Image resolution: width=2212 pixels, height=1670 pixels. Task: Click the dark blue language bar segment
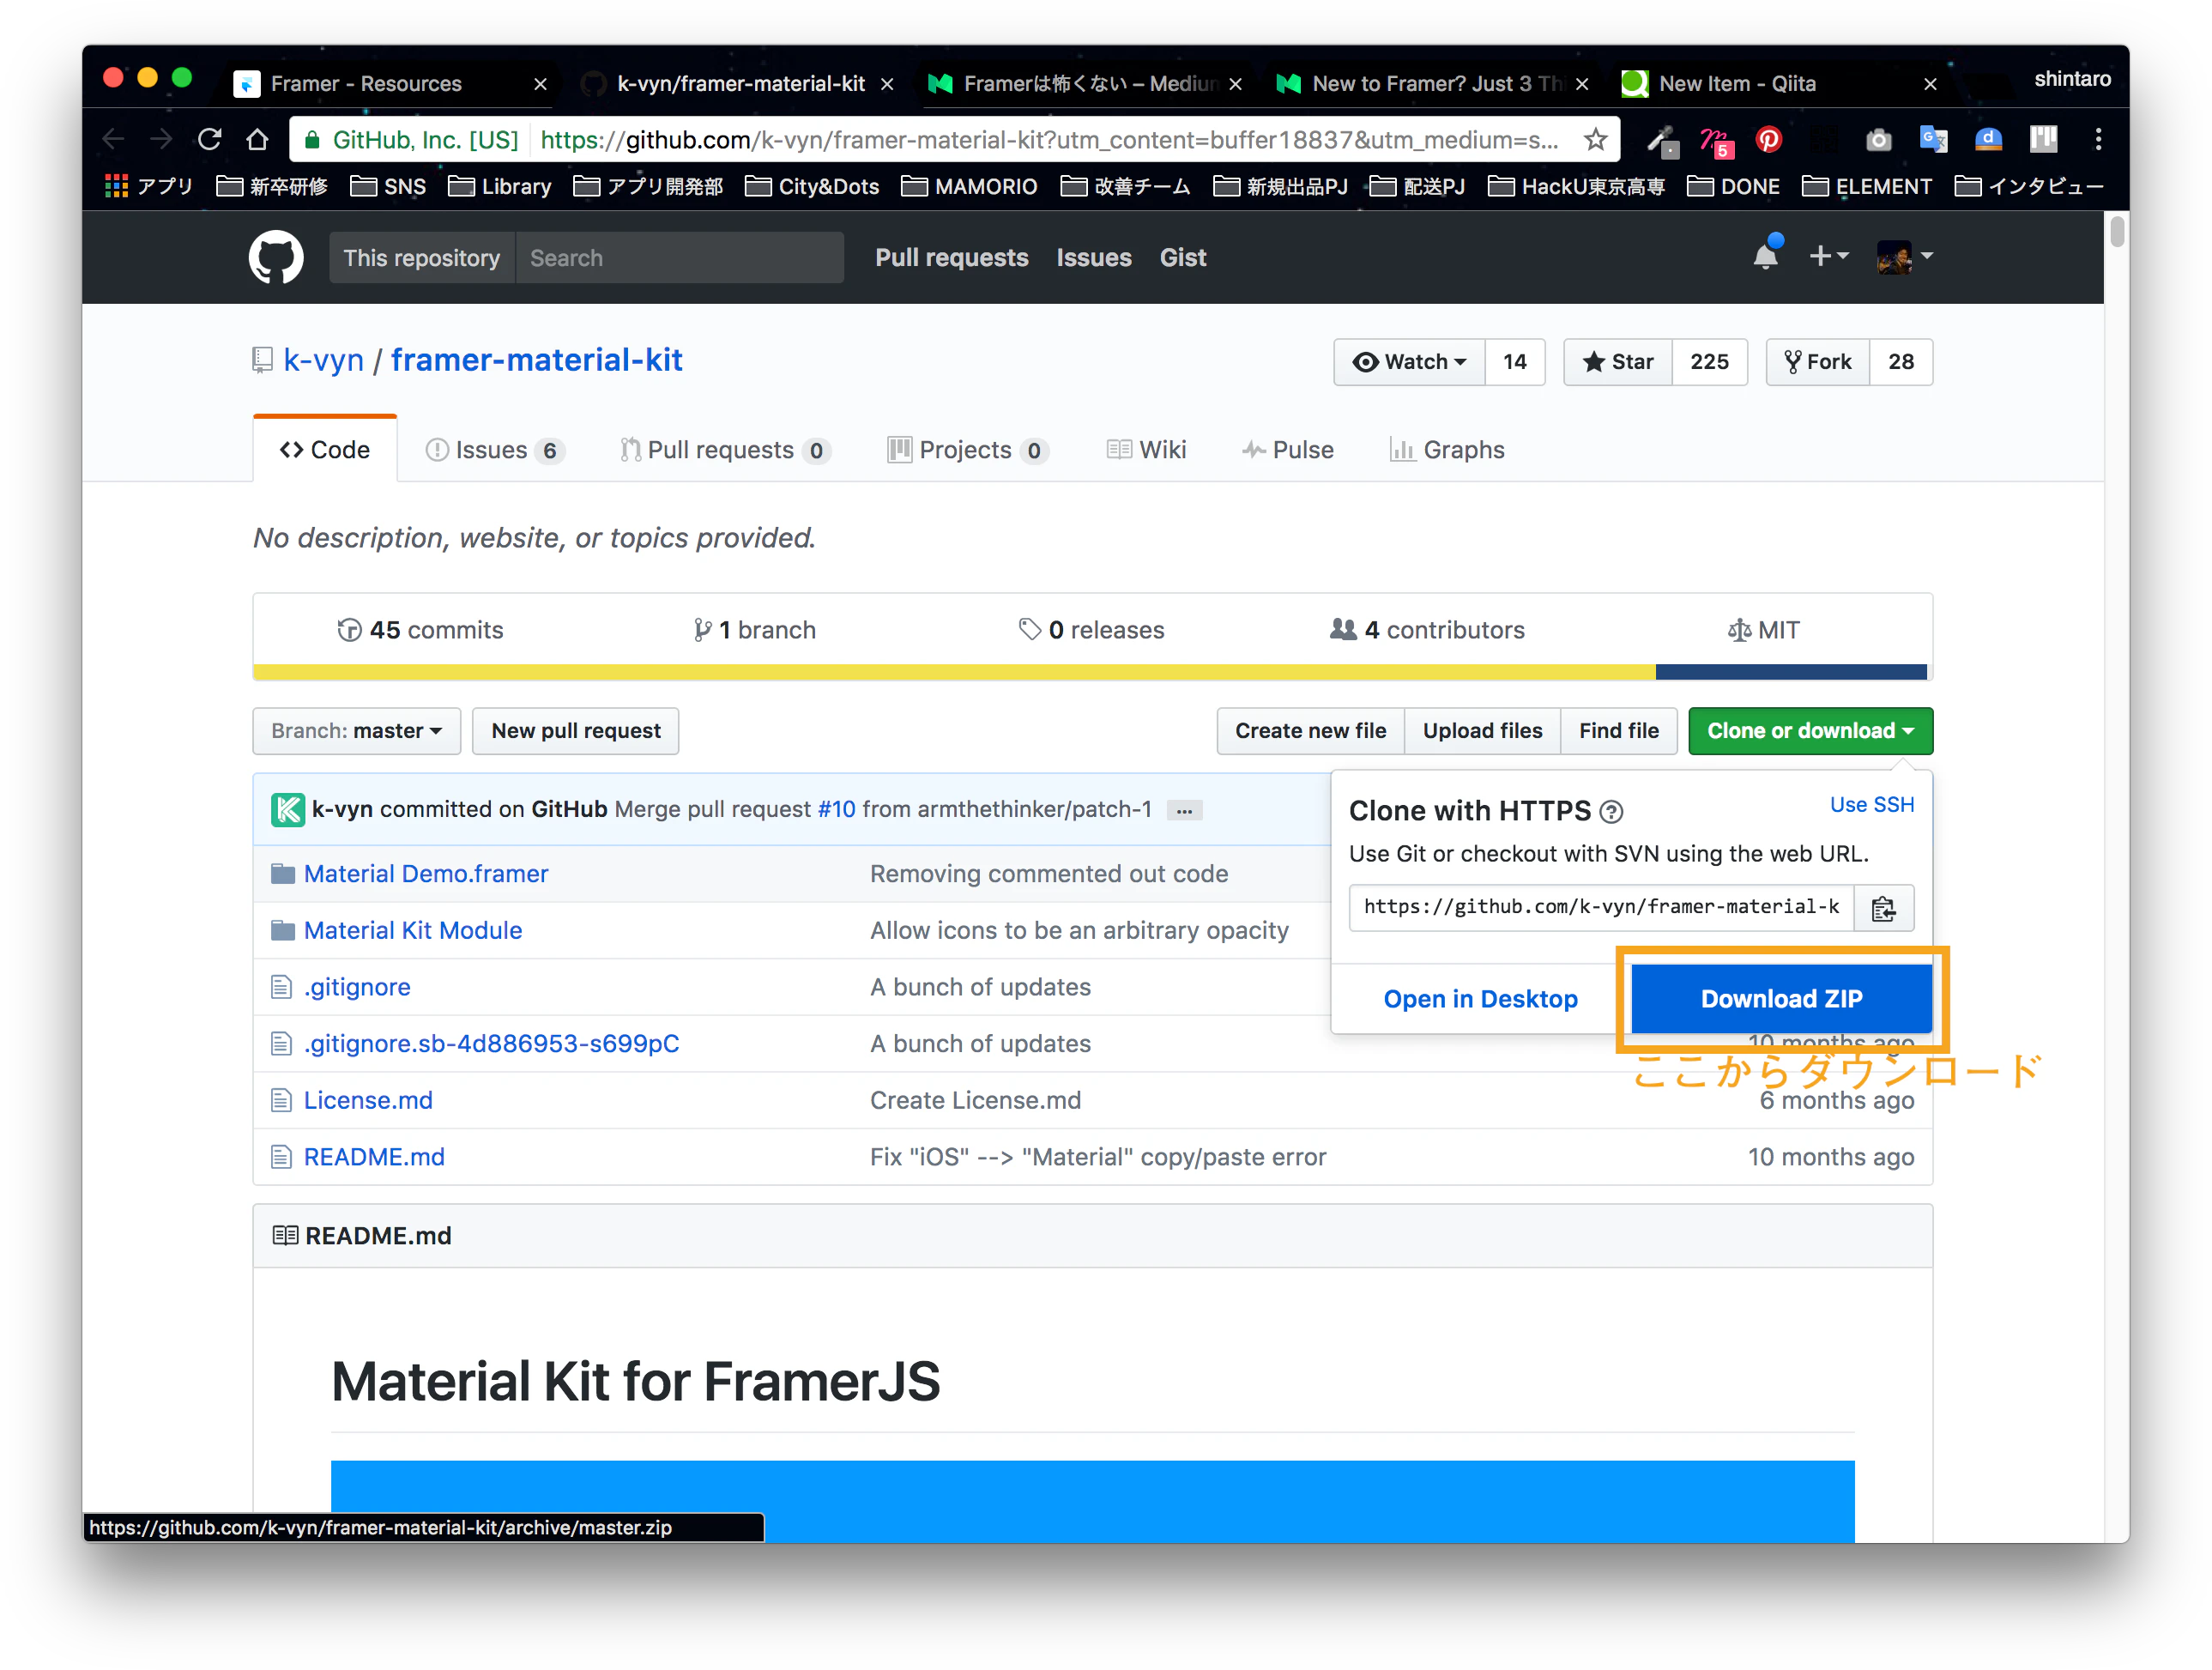click(1791, 672)
